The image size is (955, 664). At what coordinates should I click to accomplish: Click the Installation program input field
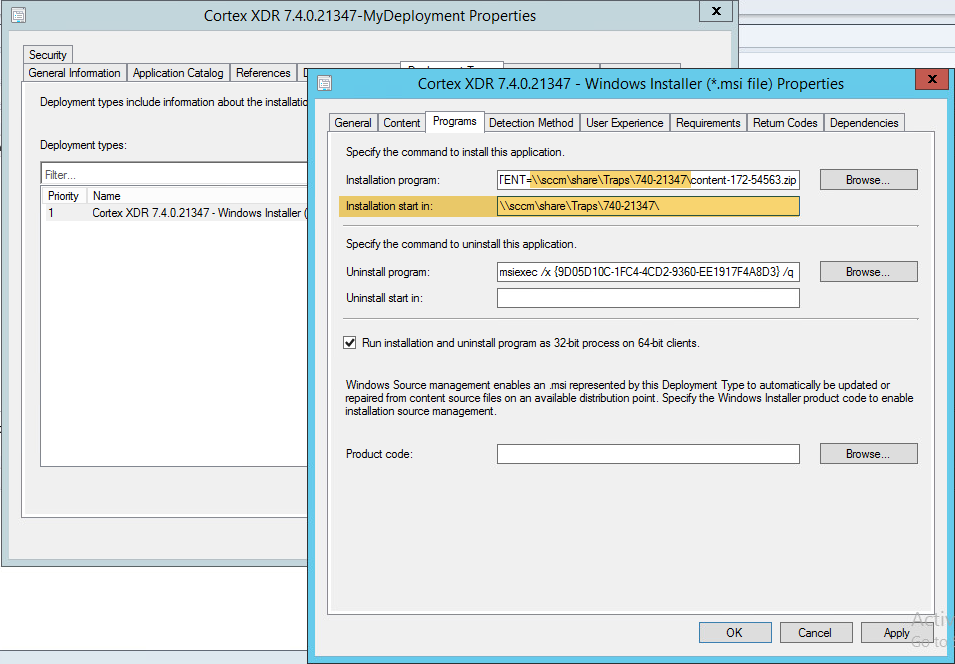click(x=648, y=180)
